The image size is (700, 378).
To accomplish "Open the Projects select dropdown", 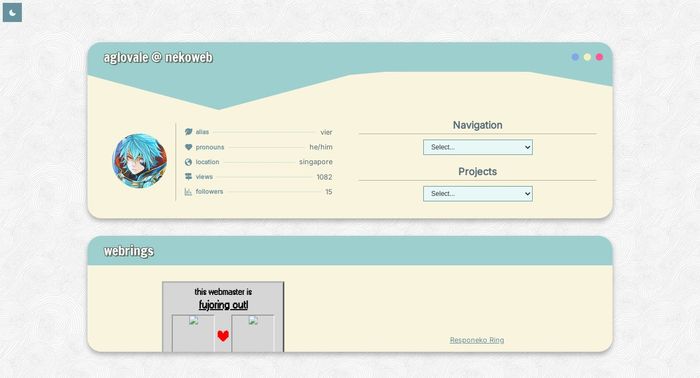I will [x=478, y=194].
